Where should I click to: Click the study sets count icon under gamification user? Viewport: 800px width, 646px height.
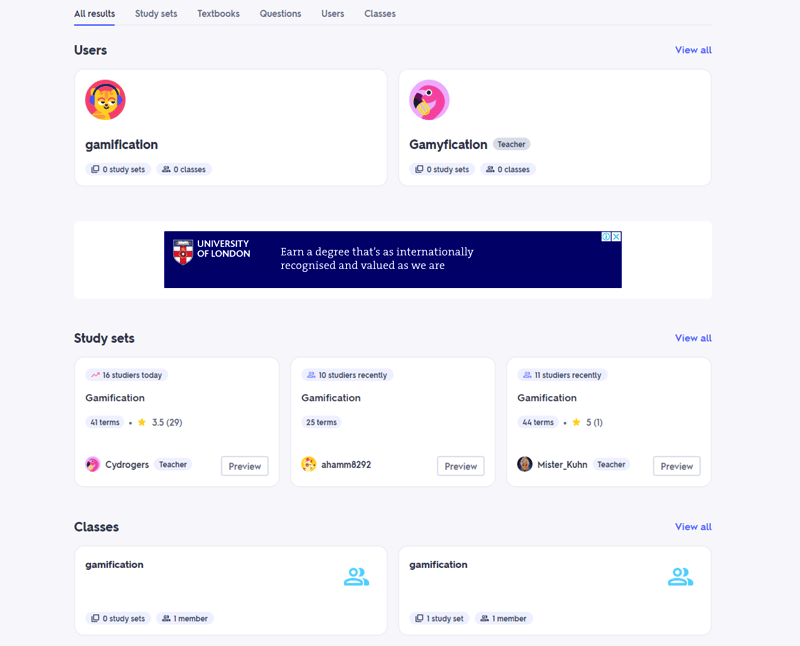(97, 169)
